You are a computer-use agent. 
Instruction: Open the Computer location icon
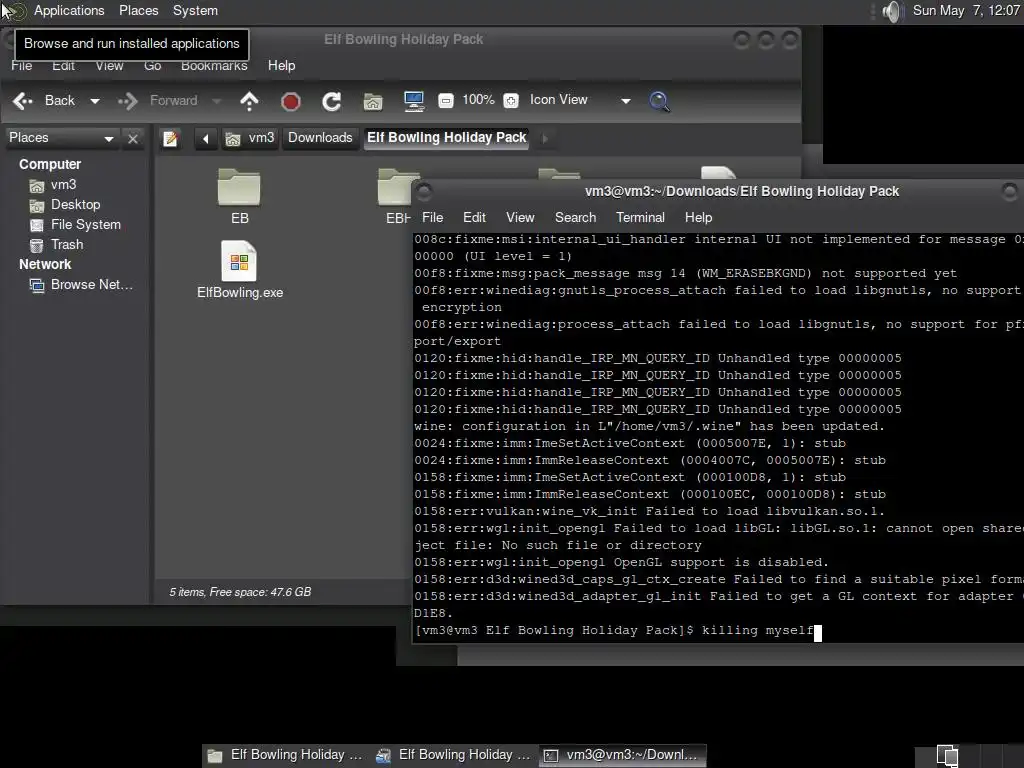(413, 101)
